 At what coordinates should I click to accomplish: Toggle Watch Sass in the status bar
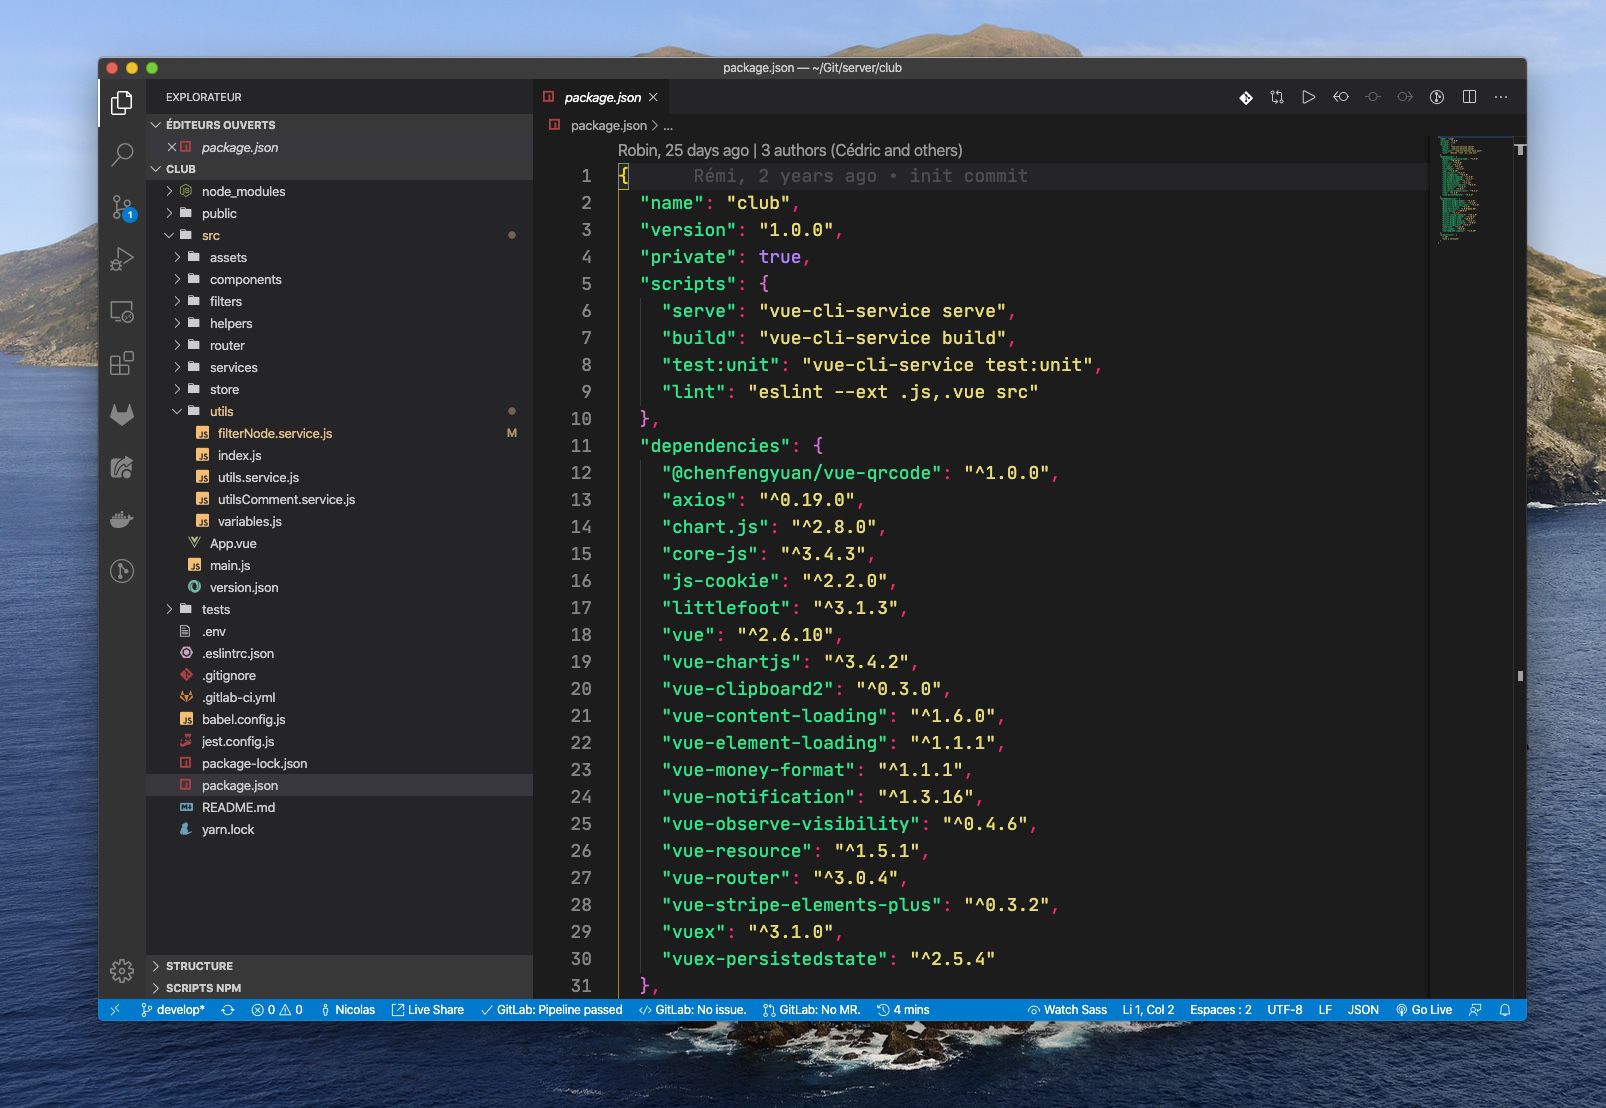[x=1069, y=1010]
